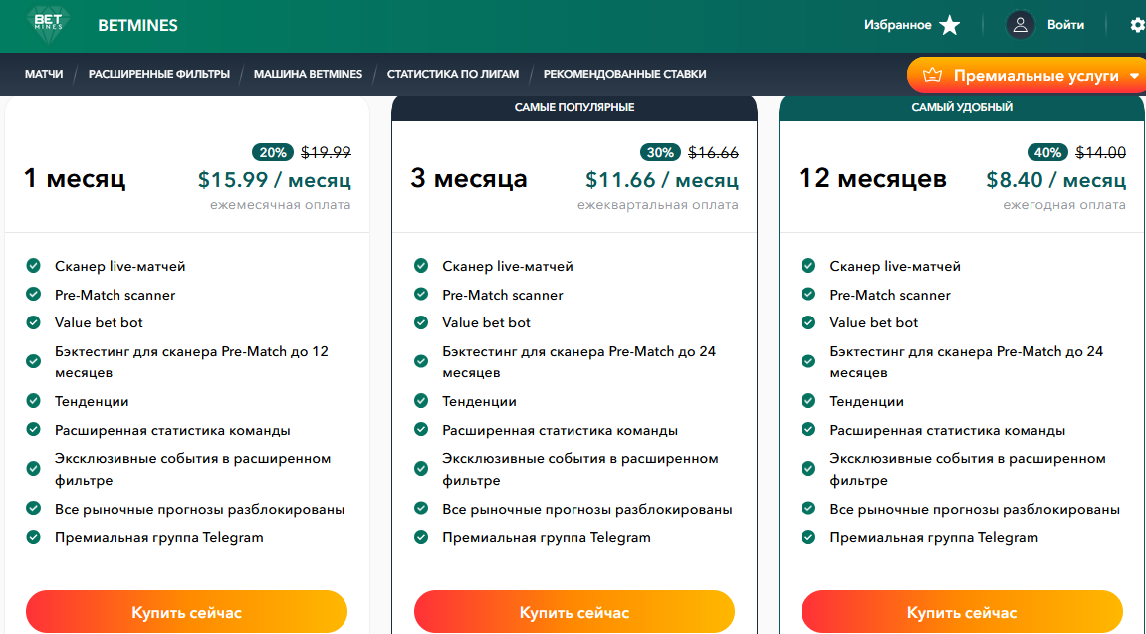Click the 3 месяца plan title
This screenshot has width=1146, height=634.
pos(468,178)
